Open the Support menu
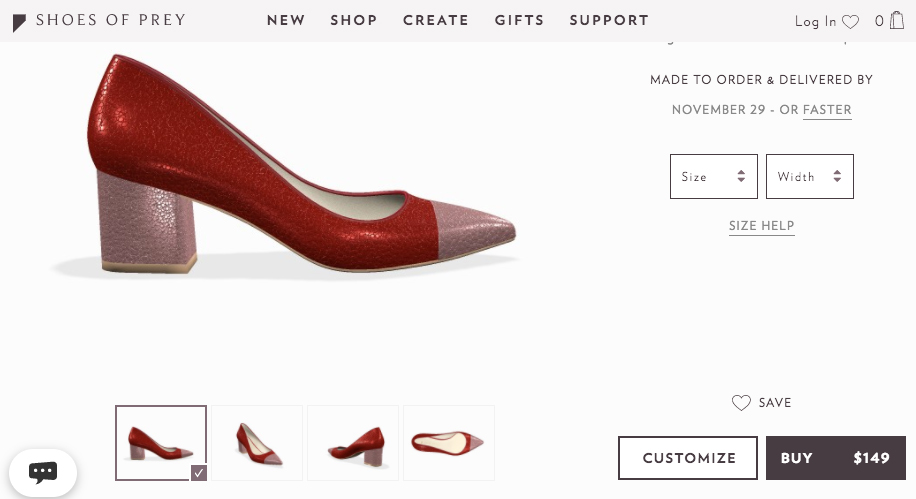Image resolution: width=916 pixels, height=499 pixels. point(609,20)
